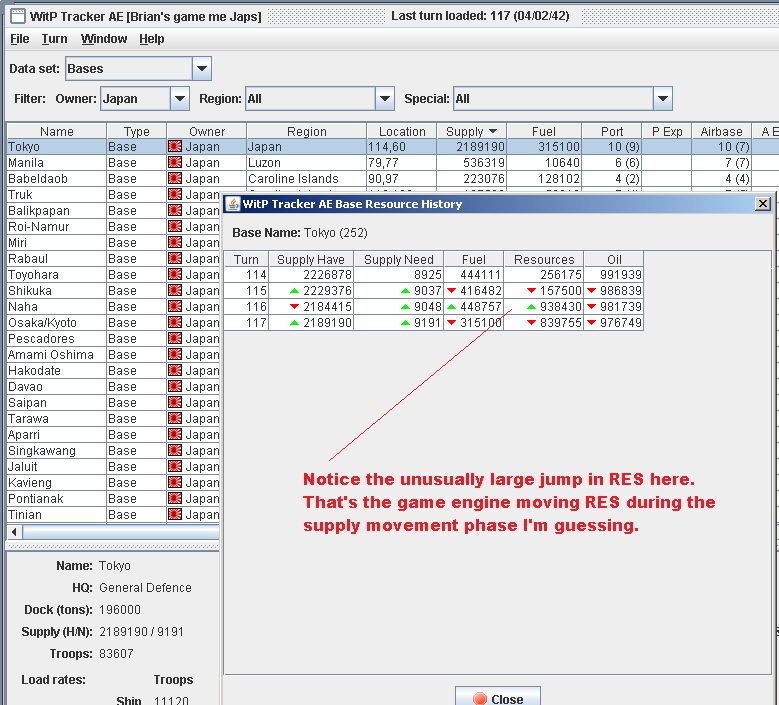Select the Hakodate base row
779x705 pixels.
(x=113, y=371)
